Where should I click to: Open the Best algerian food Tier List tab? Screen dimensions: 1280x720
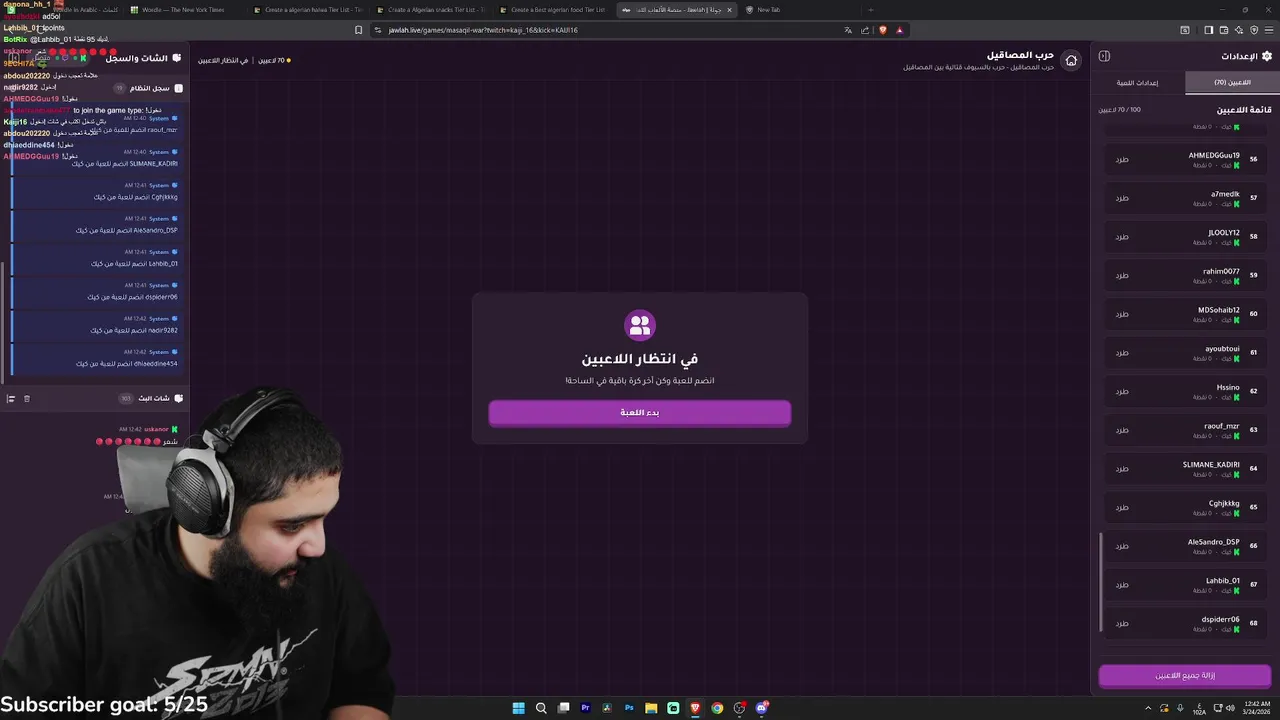tap(553, 10)
